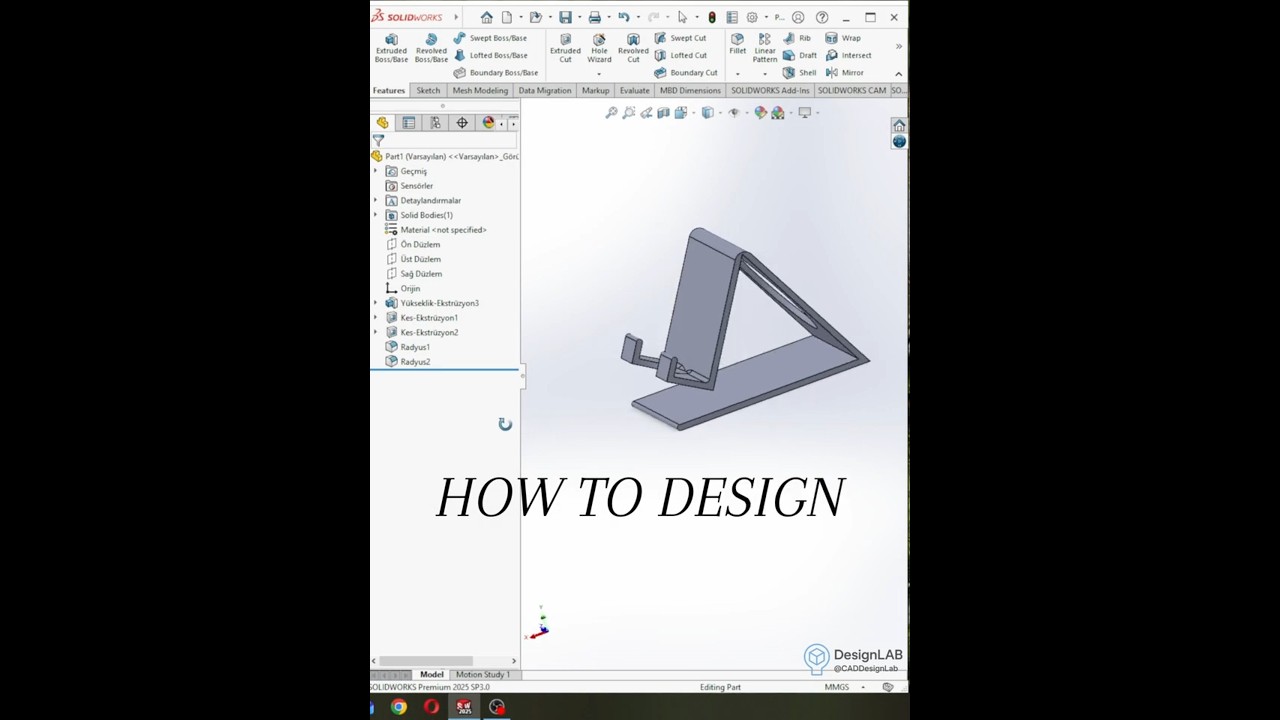Screen dimensions: 1280x720
Task: Open the SOLIDWORKS Add-Ins tab
Action: click(x=770, y=90)
